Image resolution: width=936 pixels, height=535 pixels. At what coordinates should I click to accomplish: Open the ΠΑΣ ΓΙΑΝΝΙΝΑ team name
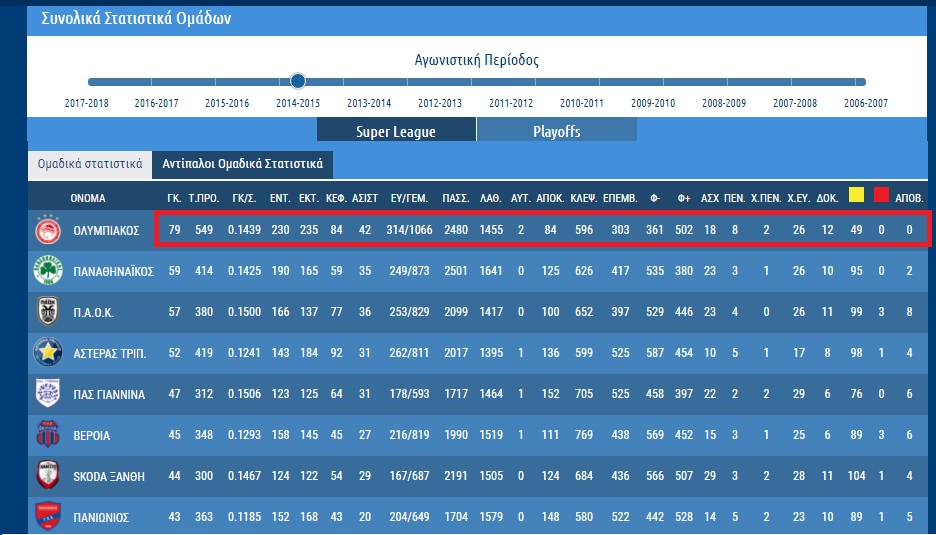coord(109,395)
